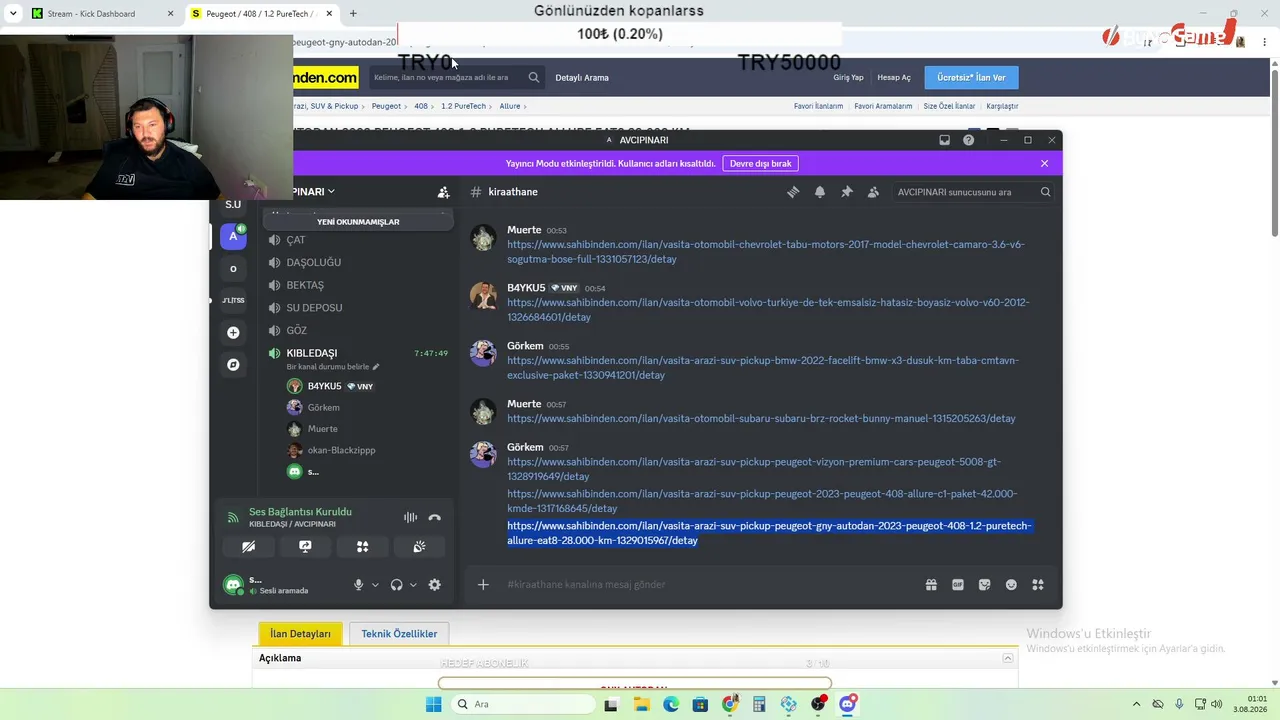Collapse the Açıklama section on sahibinden page
Screen dimensions: 1280x720
[1008, 658]
